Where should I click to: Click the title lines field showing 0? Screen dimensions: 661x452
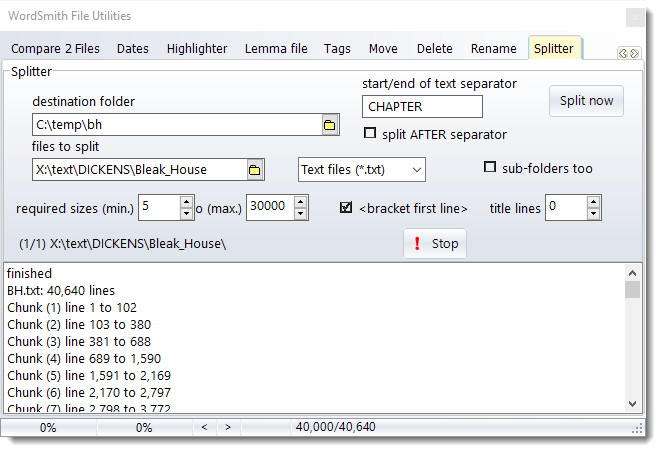(566, 207)
